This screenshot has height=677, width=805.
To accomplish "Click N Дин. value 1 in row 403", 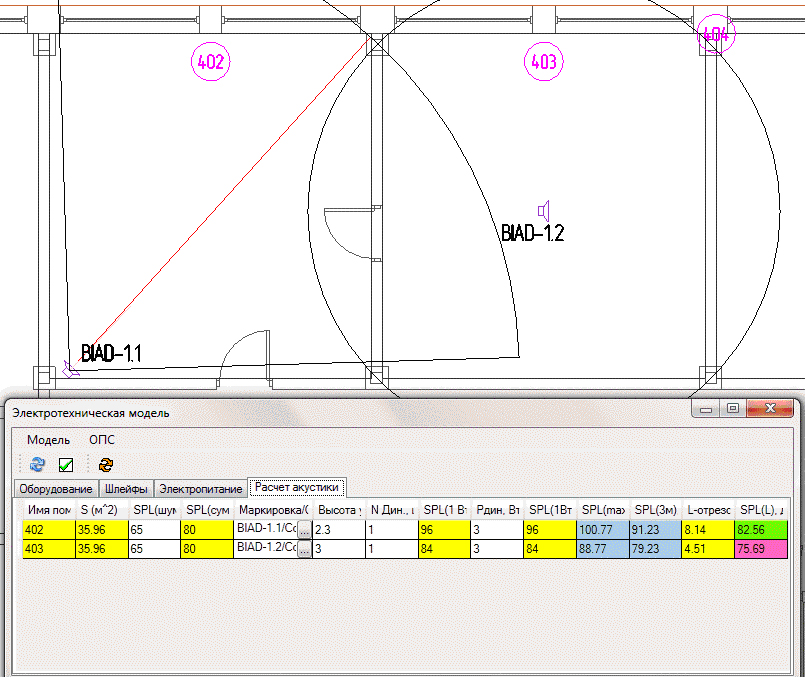I will coord(392,549).
